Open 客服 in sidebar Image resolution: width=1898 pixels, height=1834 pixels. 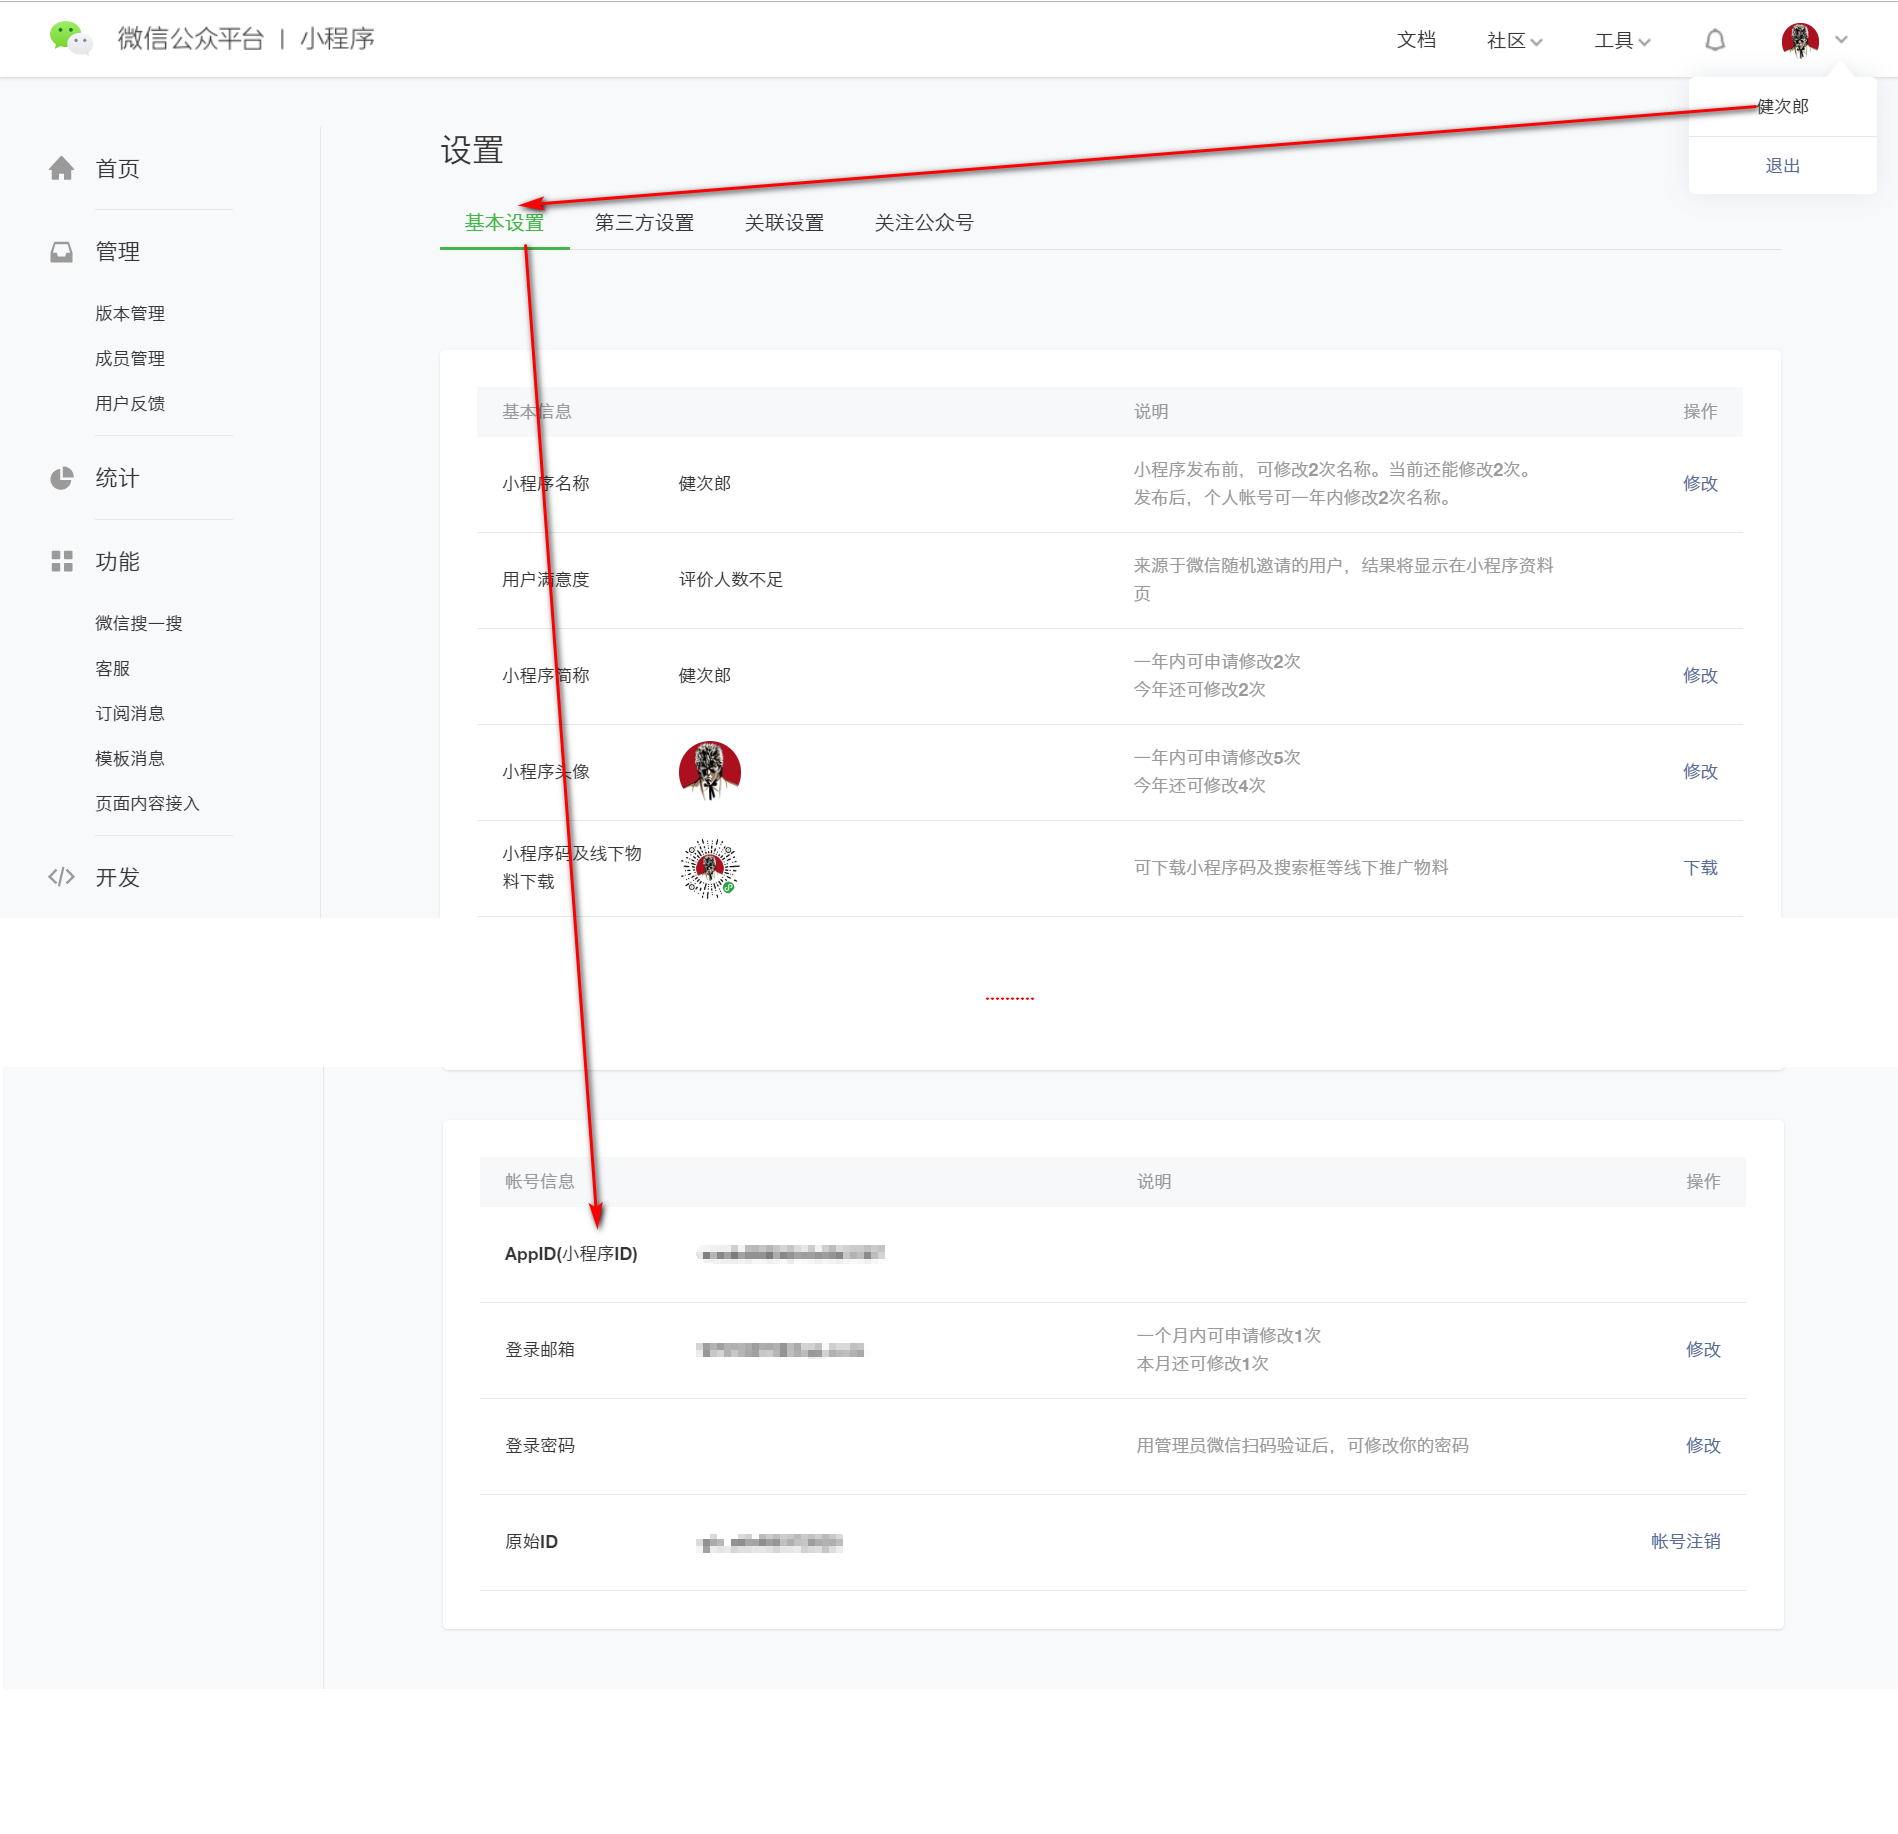(x=113, y=669)
